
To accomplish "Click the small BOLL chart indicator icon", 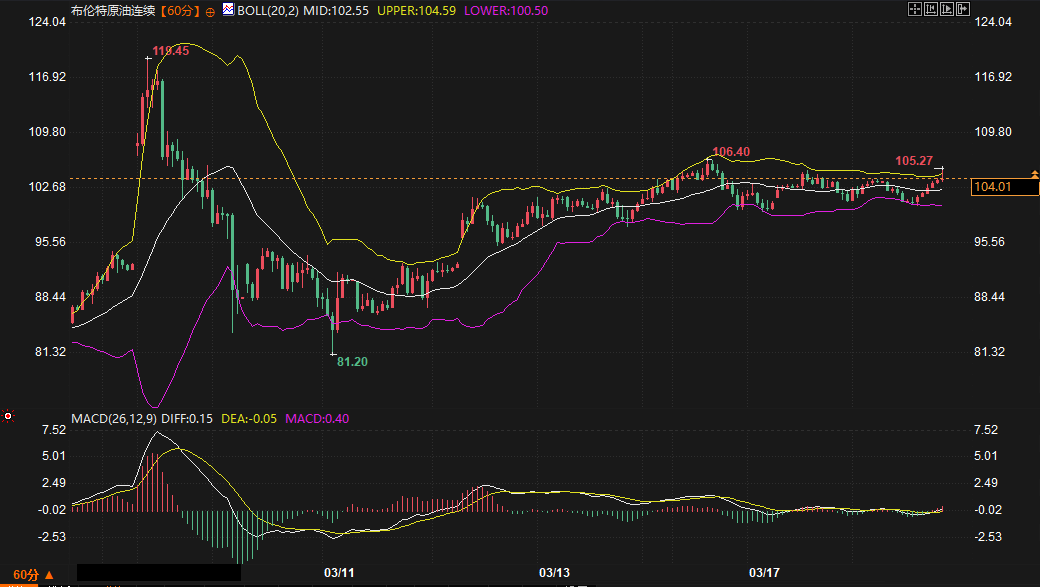I will 228,9.
